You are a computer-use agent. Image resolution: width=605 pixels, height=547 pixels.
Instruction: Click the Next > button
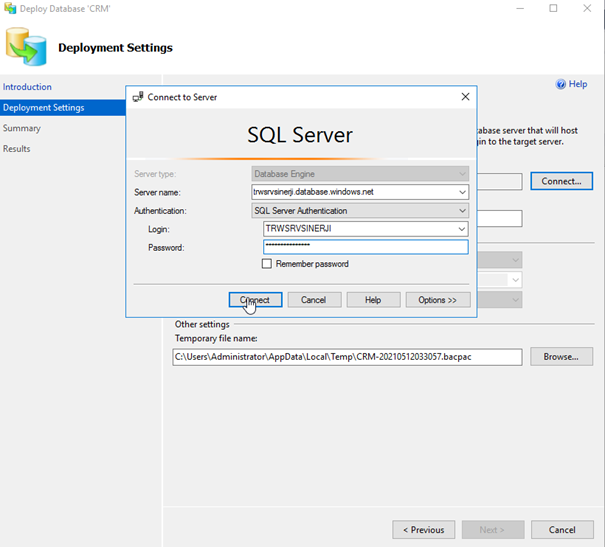coord(493,530)
